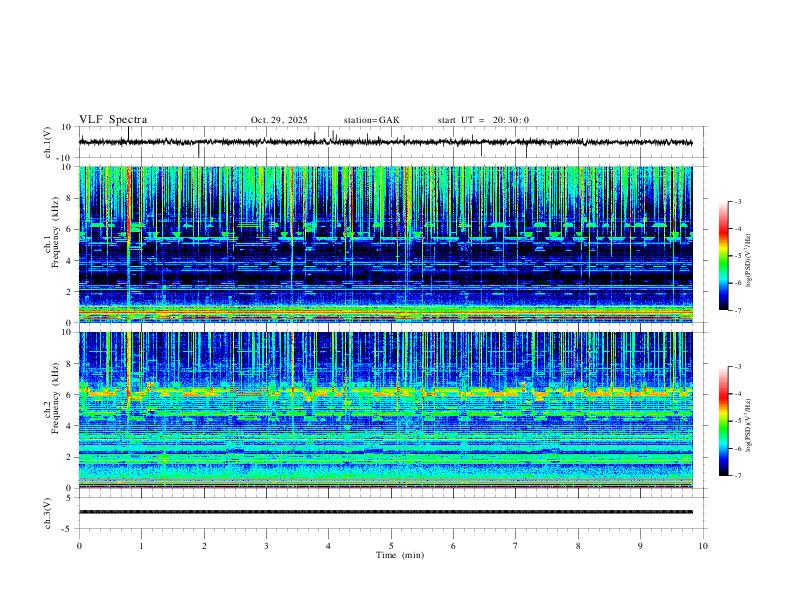The height and width of the screenshot is (612, 792).
Task: Click the "start UT = 20:30:0" label
Action: 483,120
